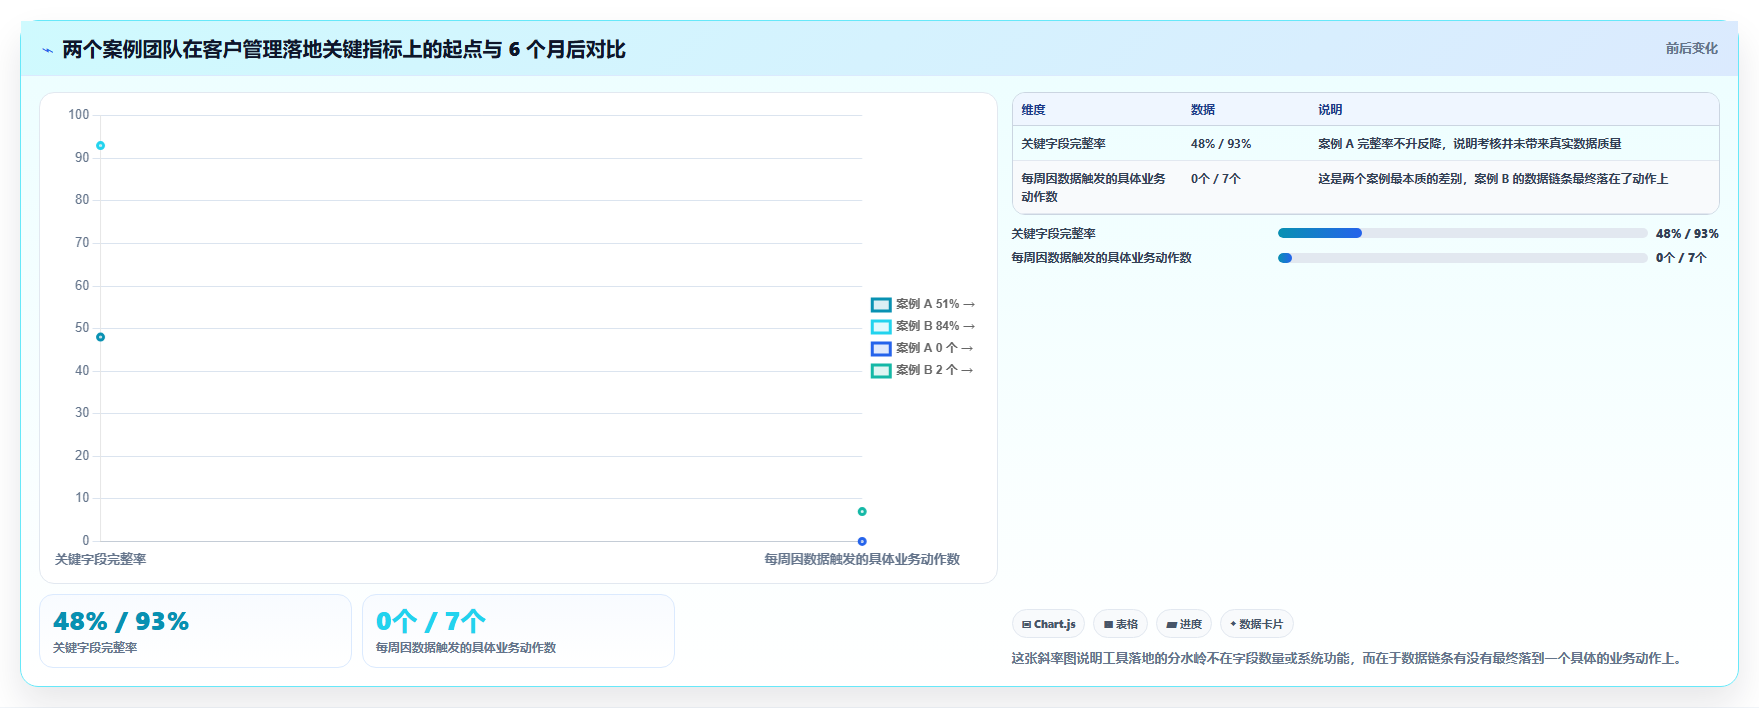This screenshot has width=1759, height=708.
Task: Click the footer note starting 这张斜率图说明
Action: click(1349, 658)
